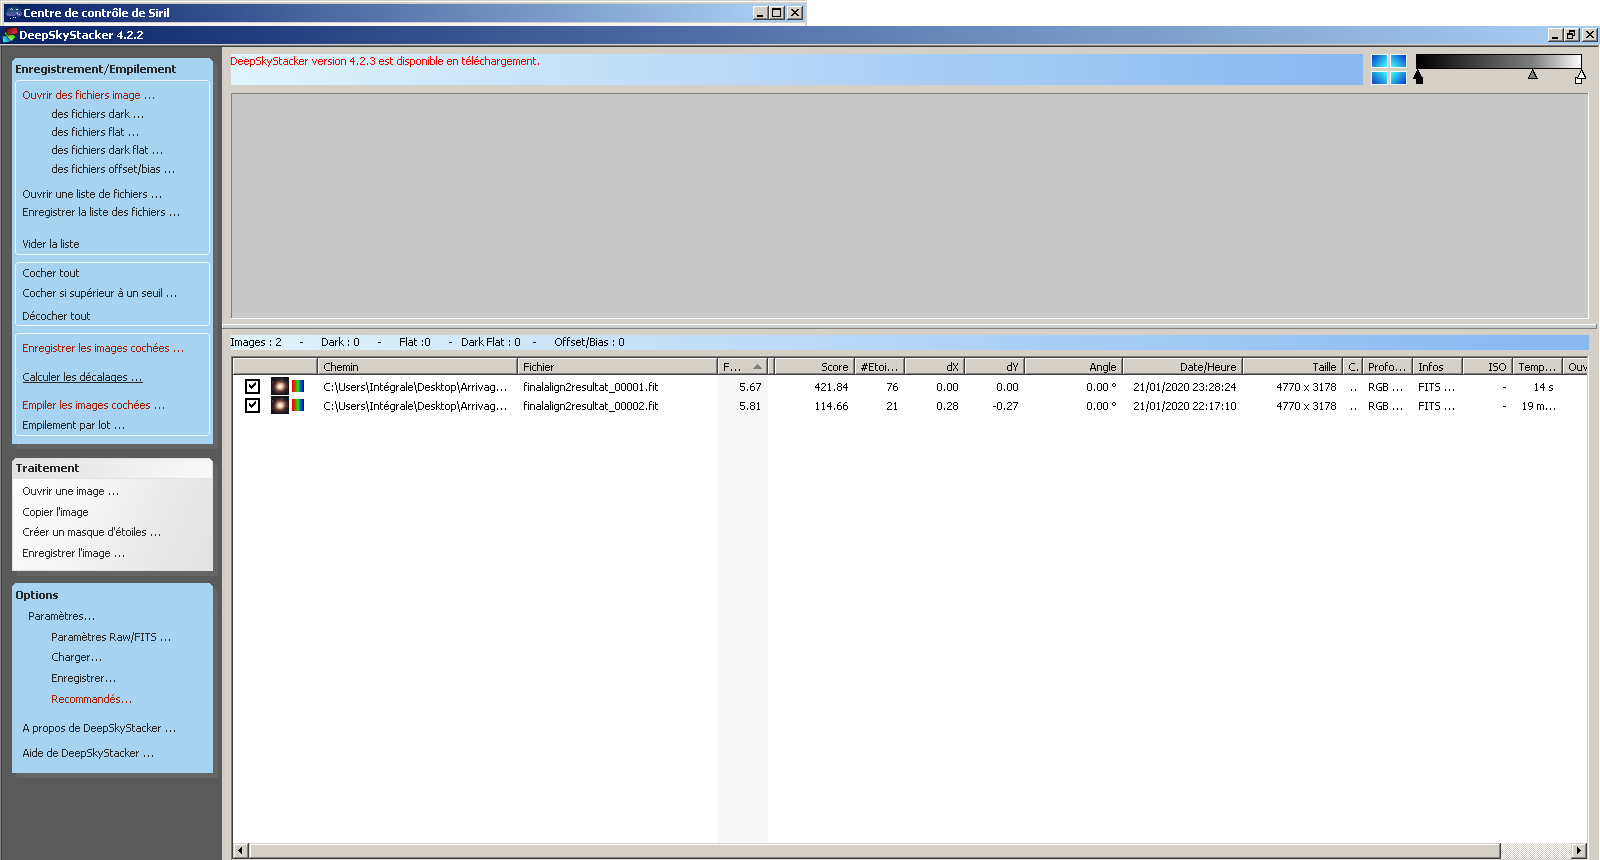Click score value '421.84'
Screen dimensions: 1600x860
point(831,387)
